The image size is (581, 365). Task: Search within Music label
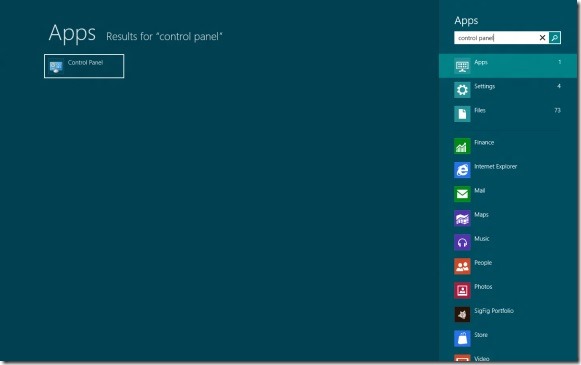pyautogui.click(x=482, y=239)
